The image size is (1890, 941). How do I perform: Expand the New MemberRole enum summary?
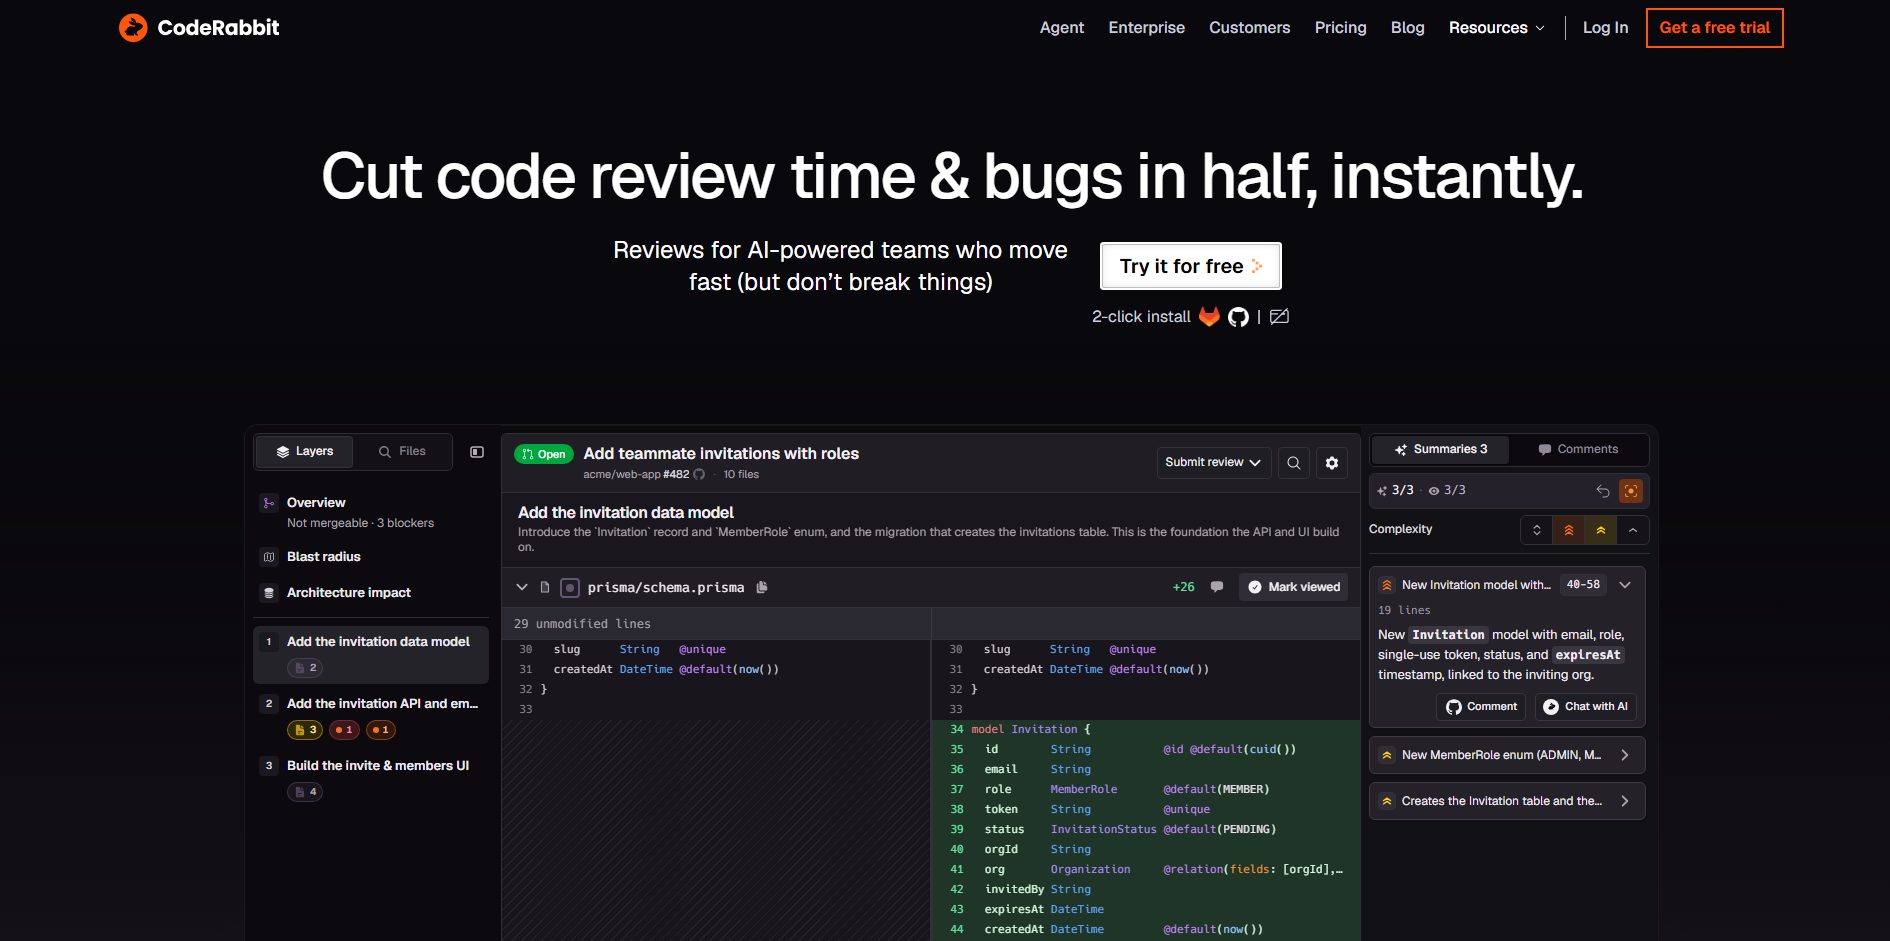pyautogui.click(x=1625, y=755)
